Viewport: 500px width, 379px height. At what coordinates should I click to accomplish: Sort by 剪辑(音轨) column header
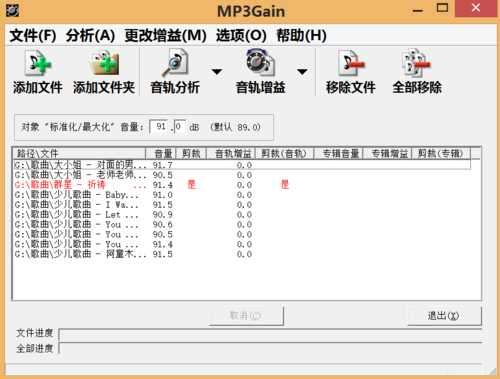(284, 154)
